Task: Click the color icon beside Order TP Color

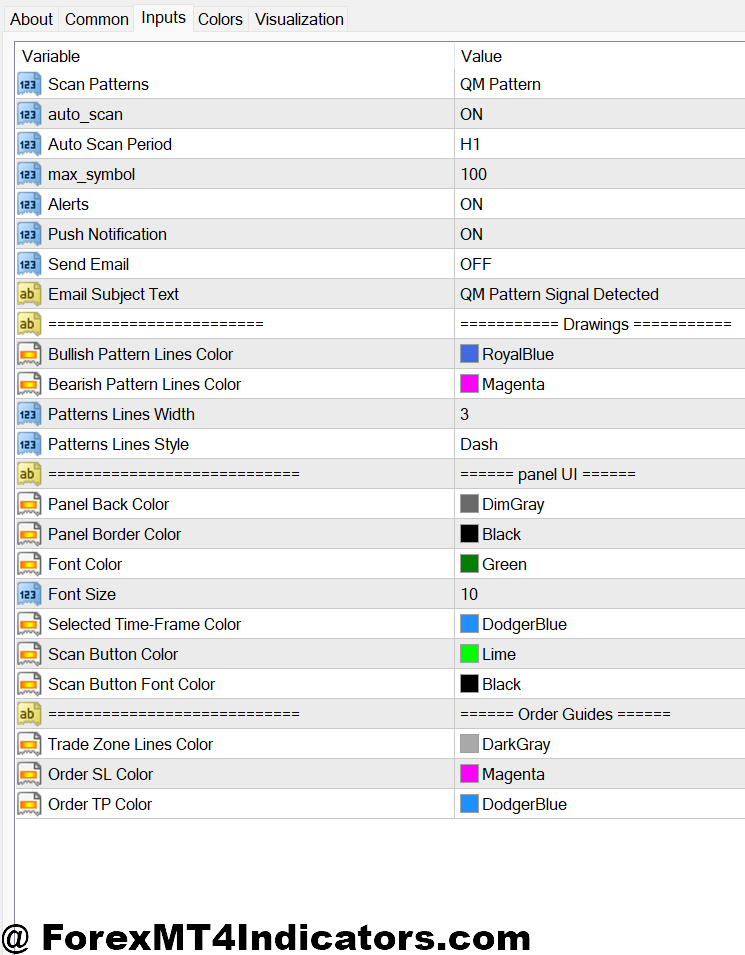Action: tap(29, 804)
